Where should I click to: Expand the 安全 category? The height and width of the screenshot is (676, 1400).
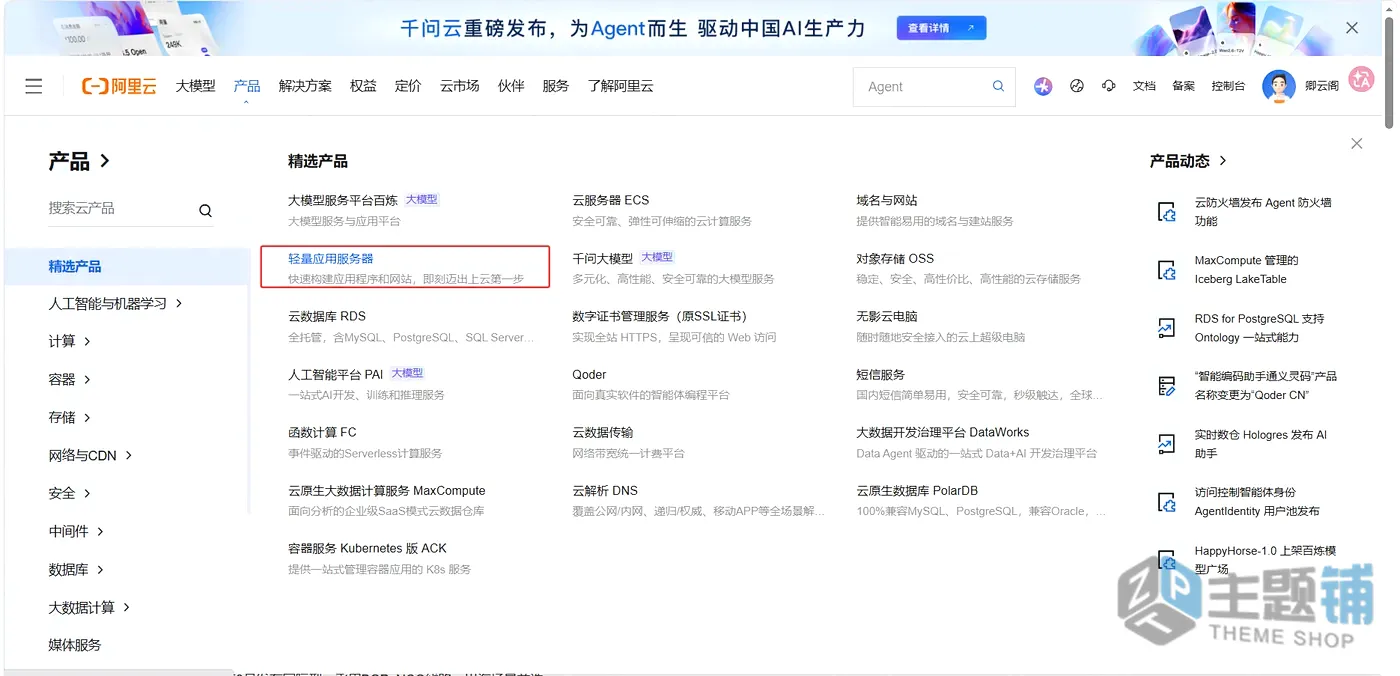click(69, 494)
